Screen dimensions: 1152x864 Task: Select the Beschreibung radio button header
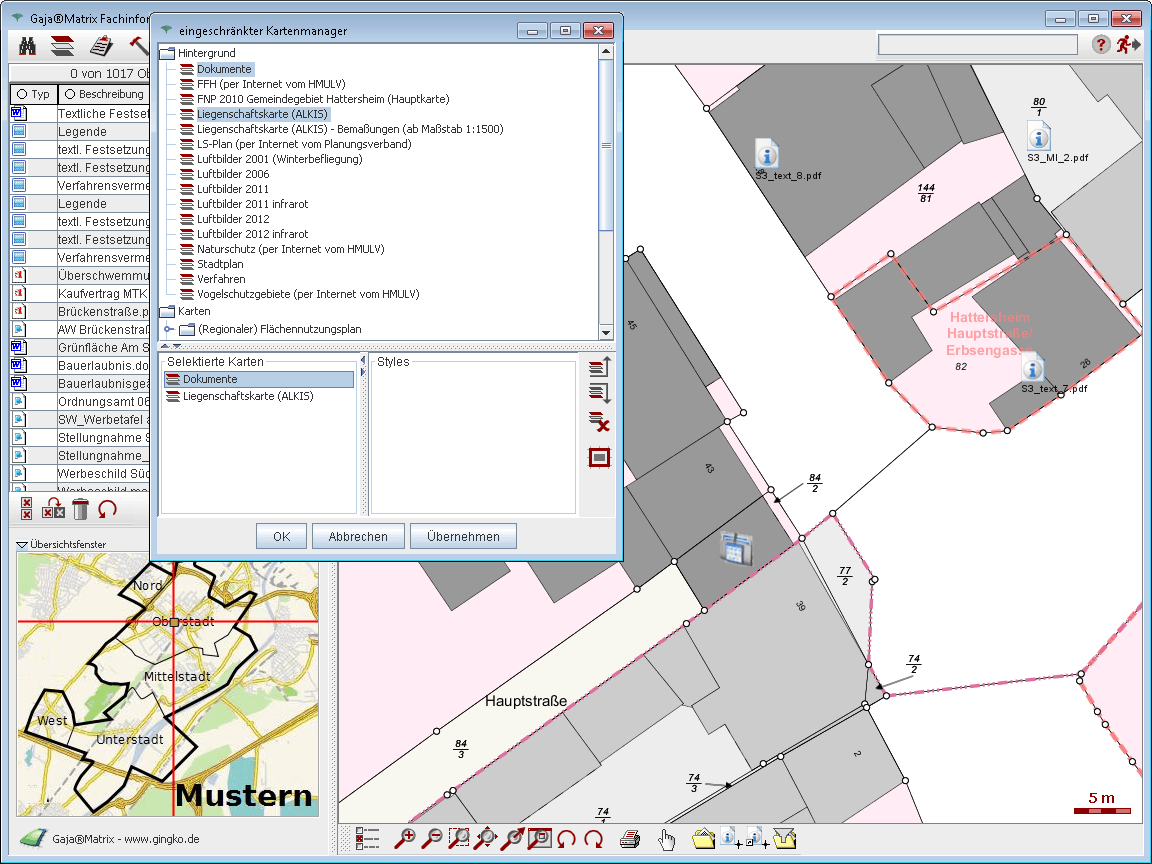70,94
